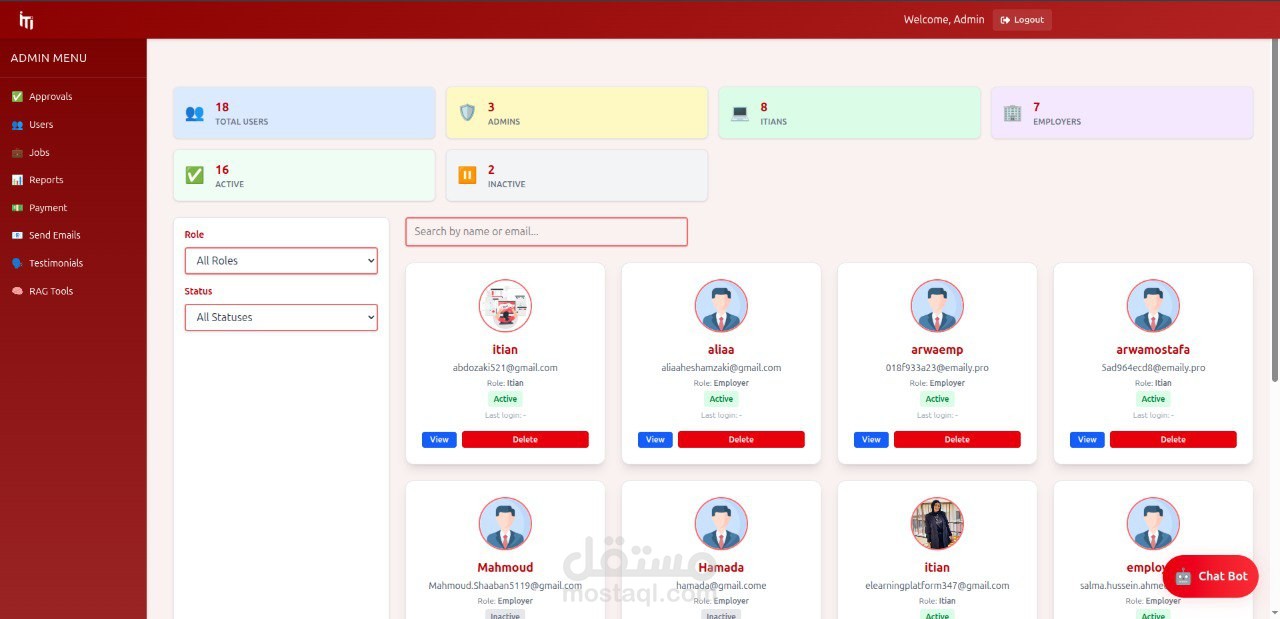Click the Total Users people icon

(194, 113)
